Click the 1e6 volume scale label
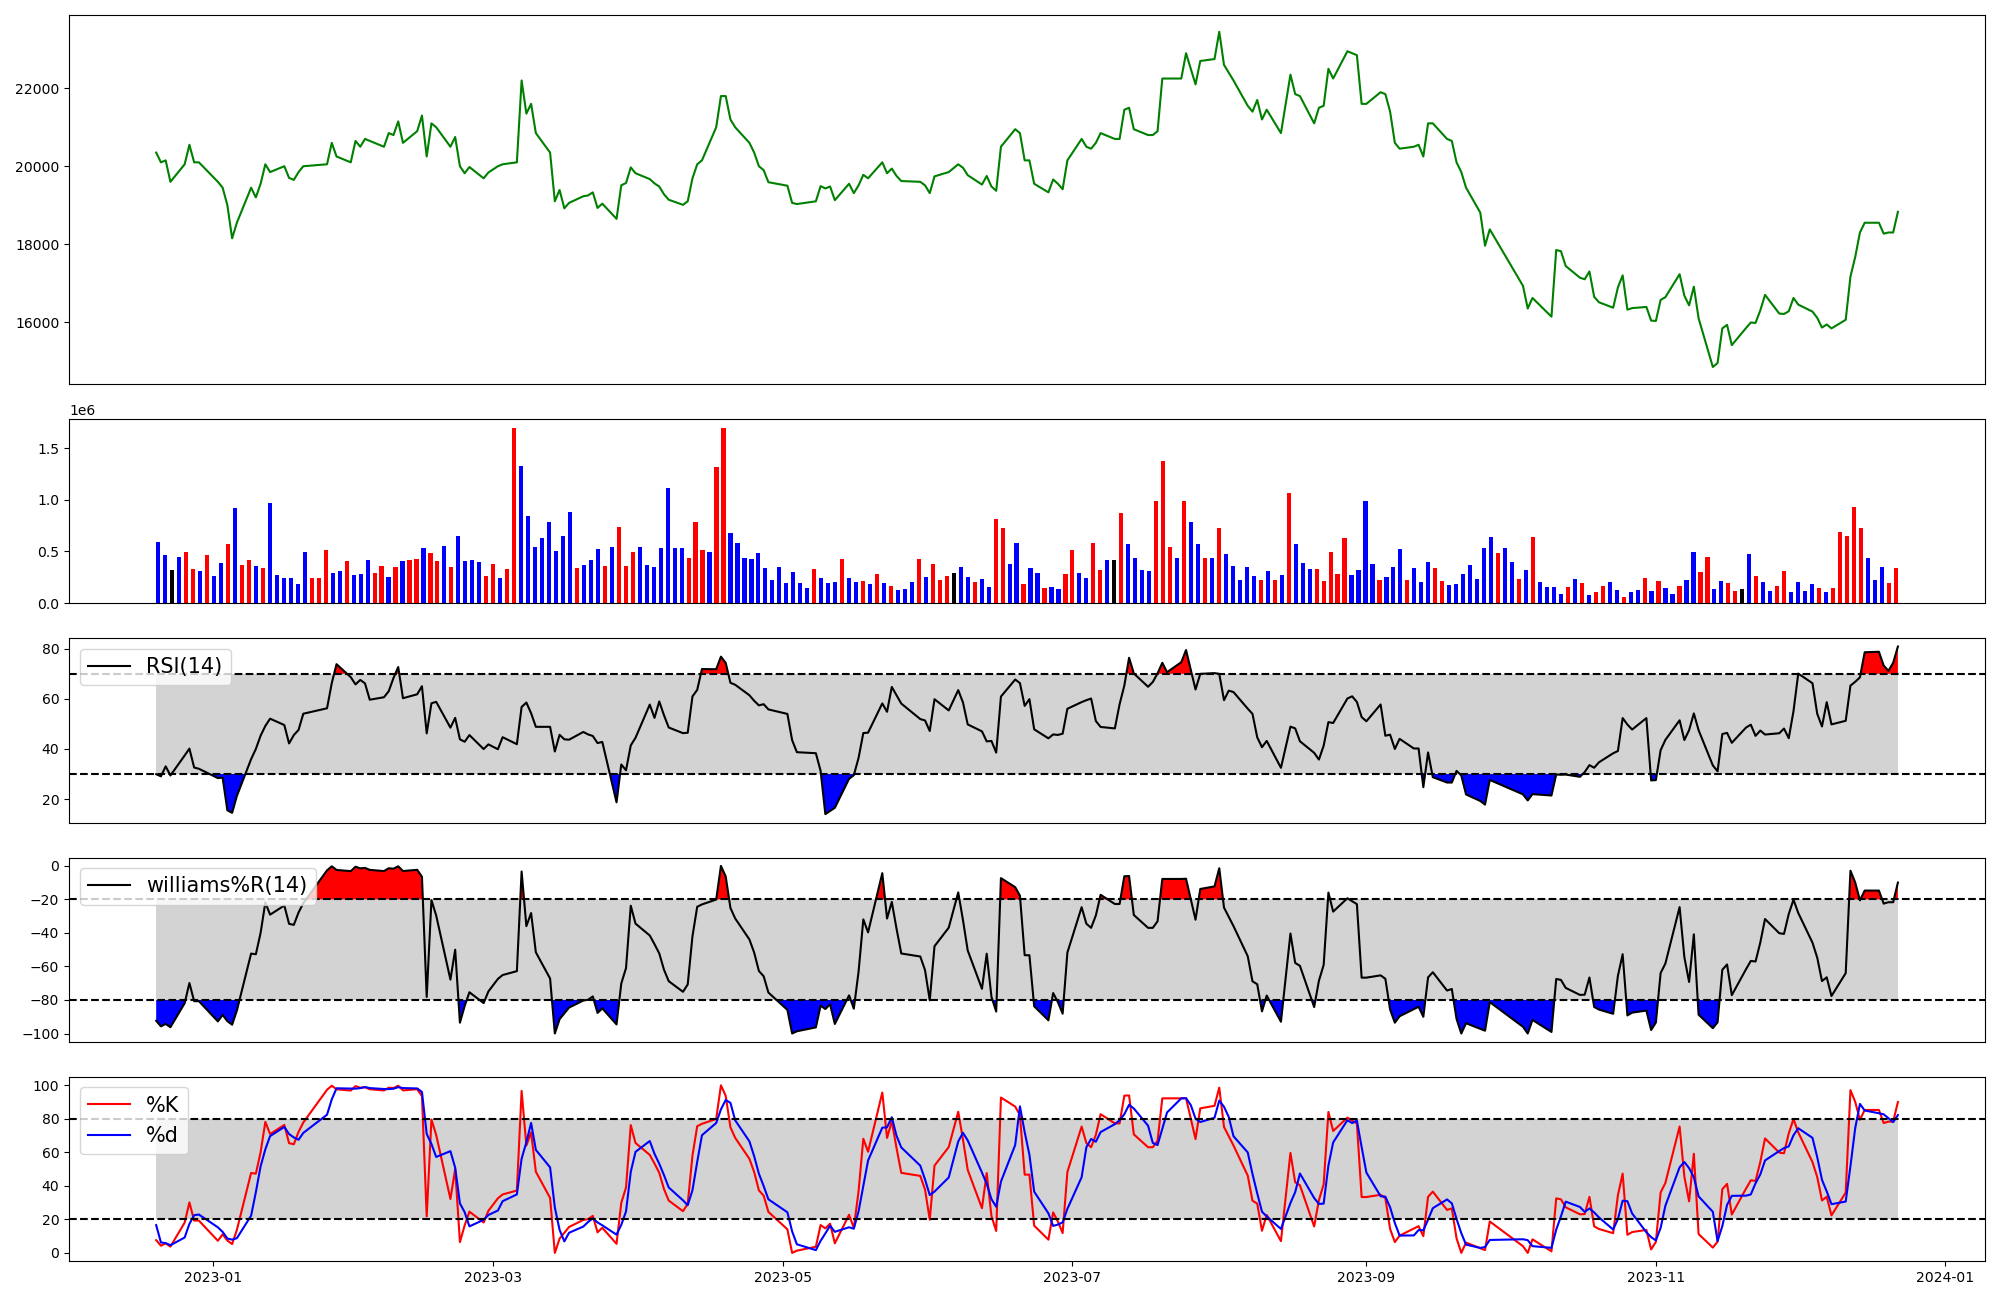This screenshot has height=1300, width=2000. pyautogui.click(x=82, y=411)
